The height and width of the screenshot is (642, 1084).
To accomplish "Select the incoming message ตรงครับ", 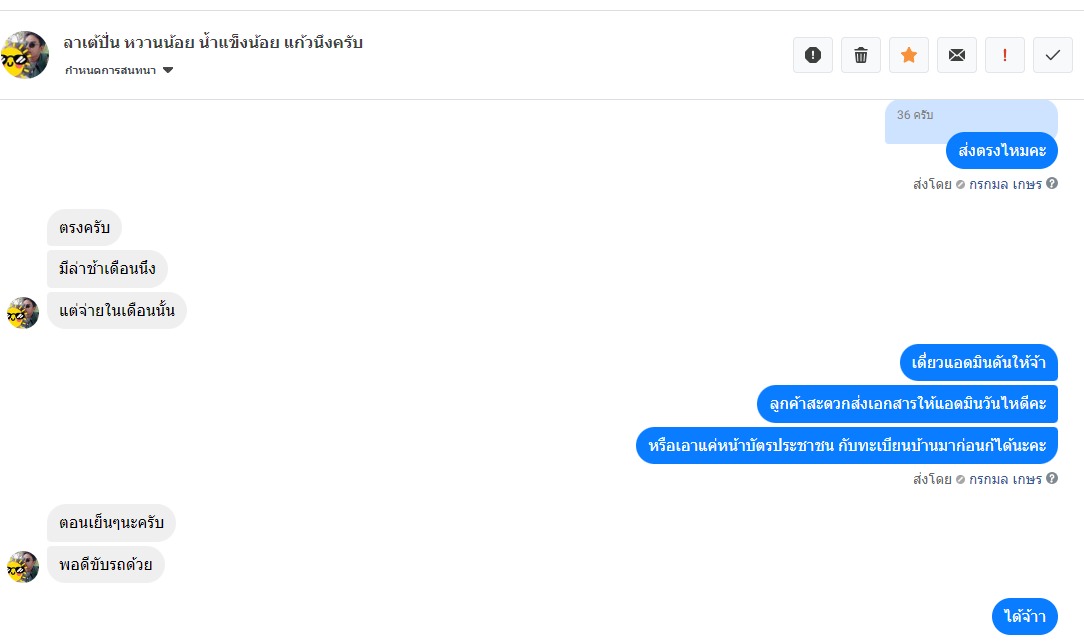I will 84,227.
